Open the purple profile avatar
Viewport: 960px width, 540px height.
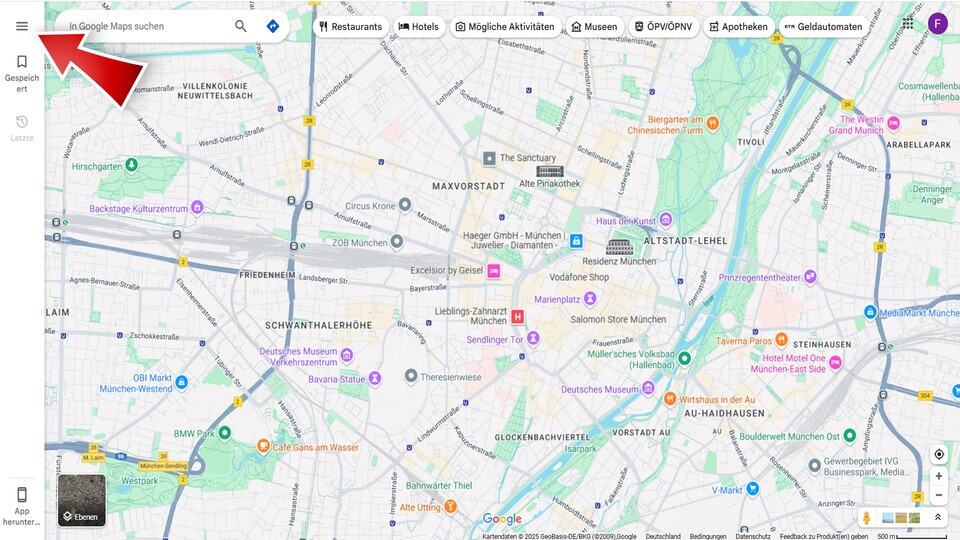[x=937, y=24]
